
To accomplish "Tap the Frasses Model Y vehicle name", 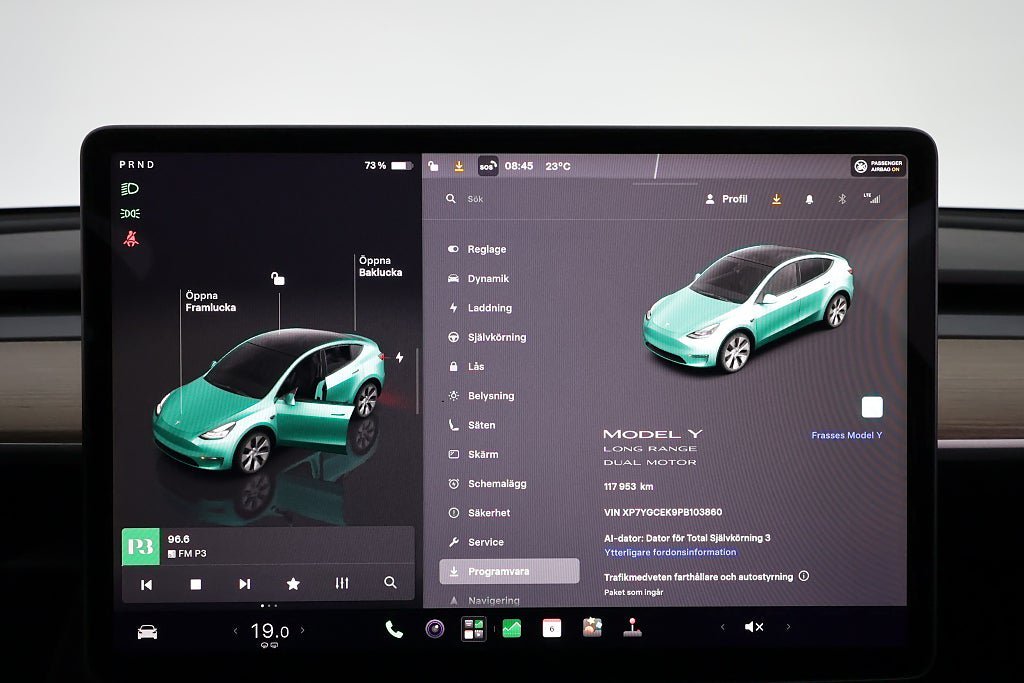I will 846,436.
